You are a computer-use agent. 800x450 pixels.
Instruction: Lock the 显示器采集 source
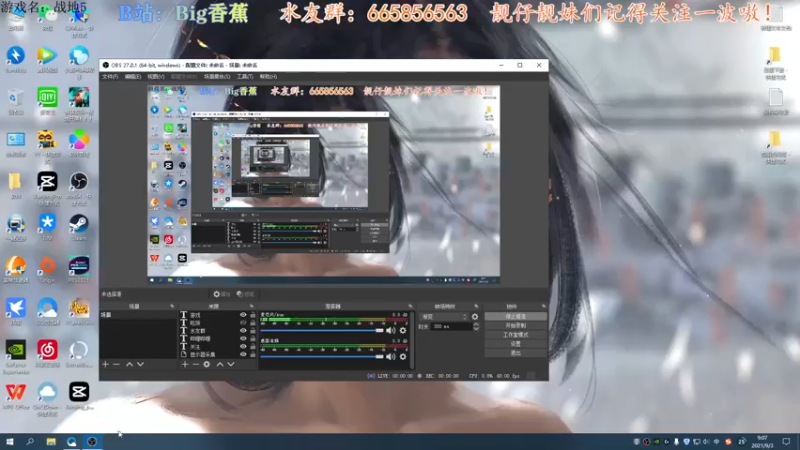253,354
